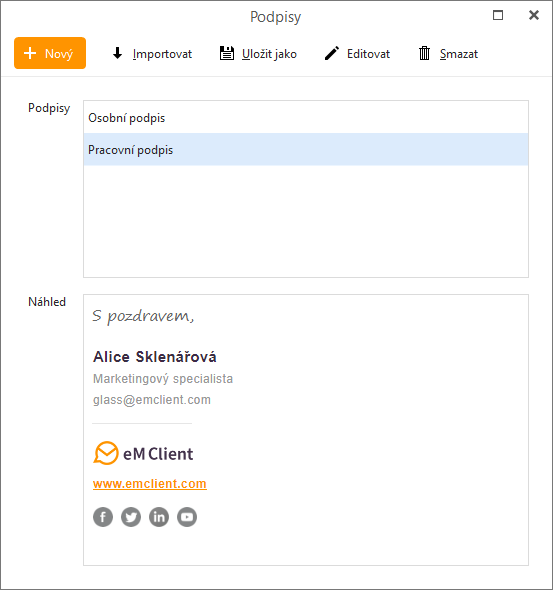Click the Importovat button label

(x=162, y=54)
